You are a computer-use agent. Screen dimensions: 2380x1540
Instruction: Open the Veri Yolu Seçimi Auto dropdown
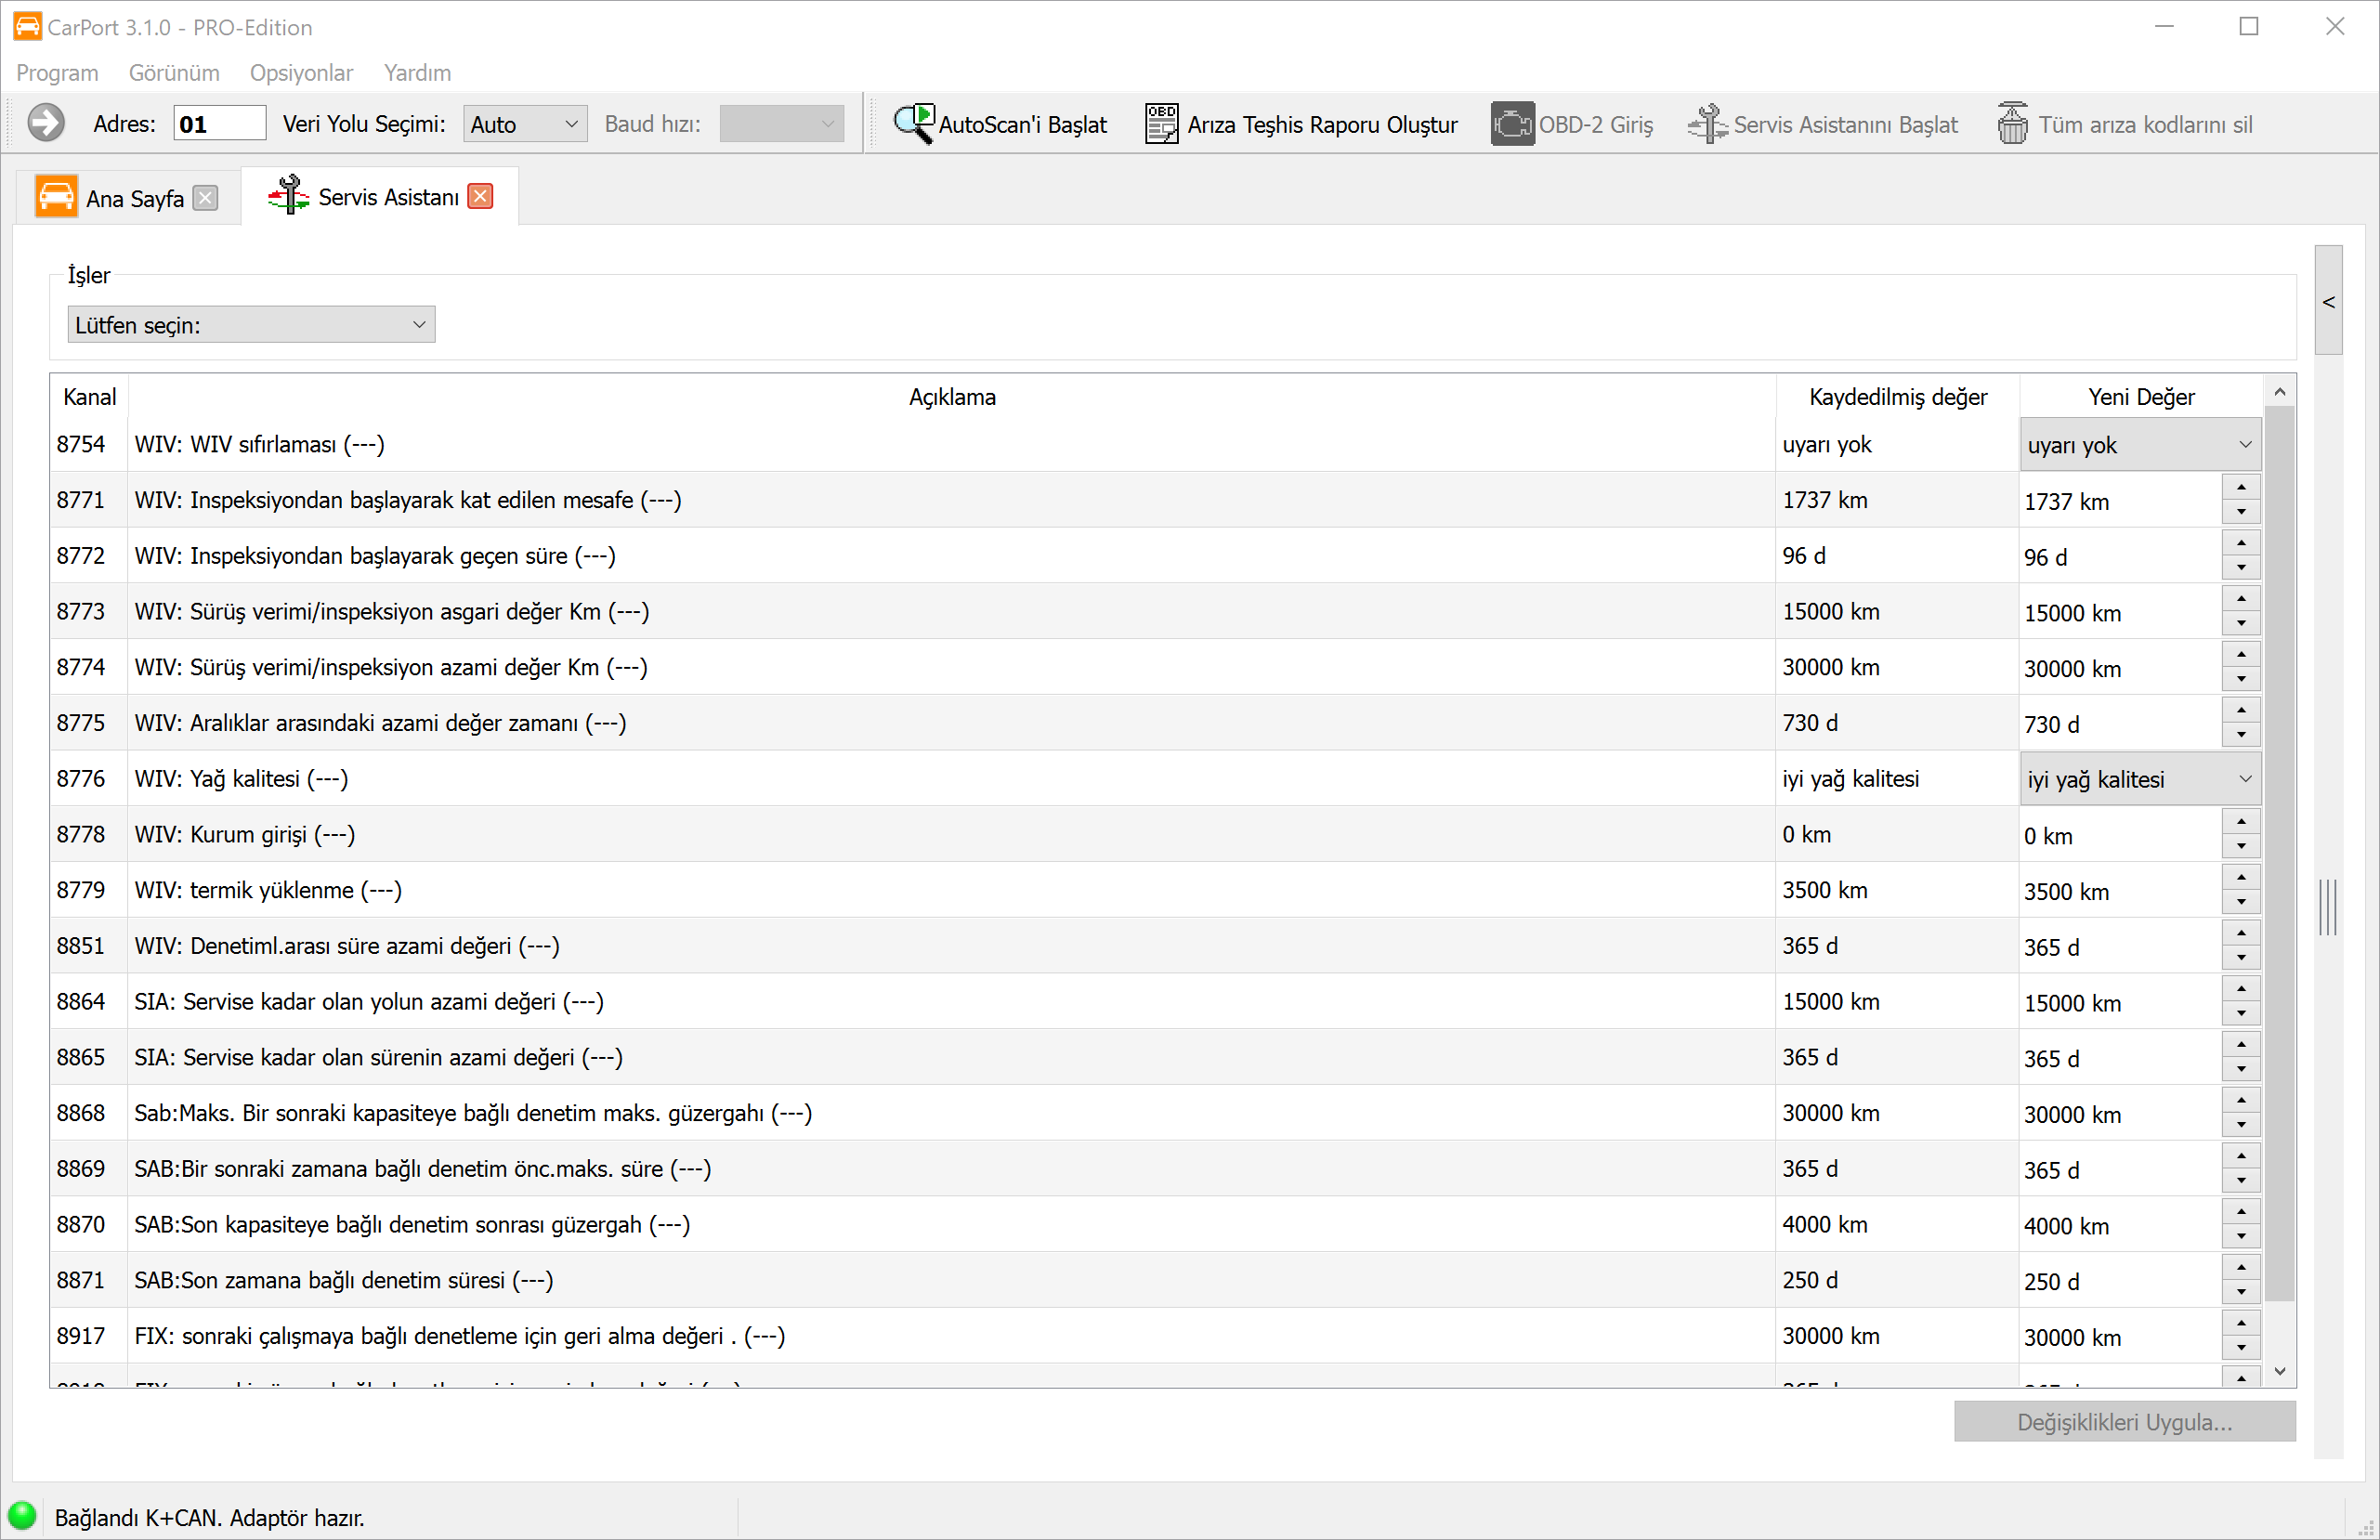tap(525, 124)
